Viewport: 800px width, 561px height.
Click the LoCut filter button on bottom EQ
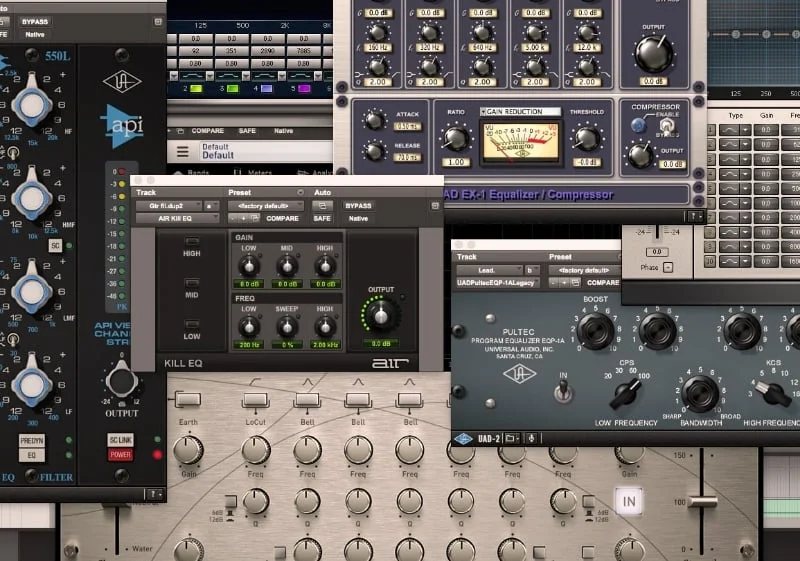pyautogui.click(x=255, y=399)
